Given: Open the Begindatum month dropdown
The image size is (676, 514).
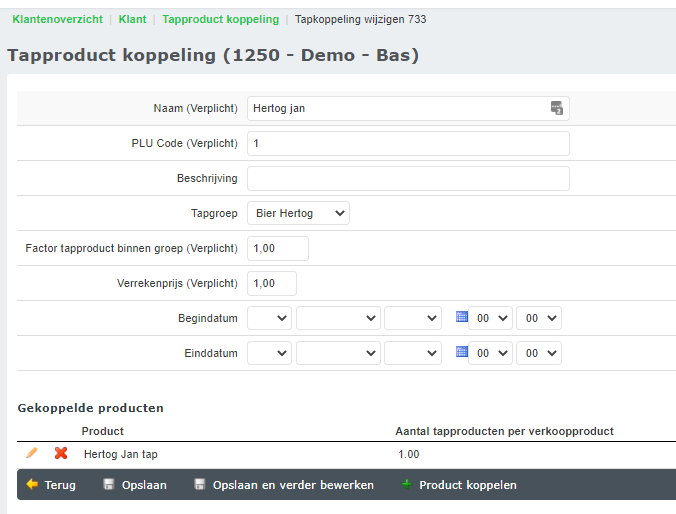Looking at the screenshot, I should [338, 318].
